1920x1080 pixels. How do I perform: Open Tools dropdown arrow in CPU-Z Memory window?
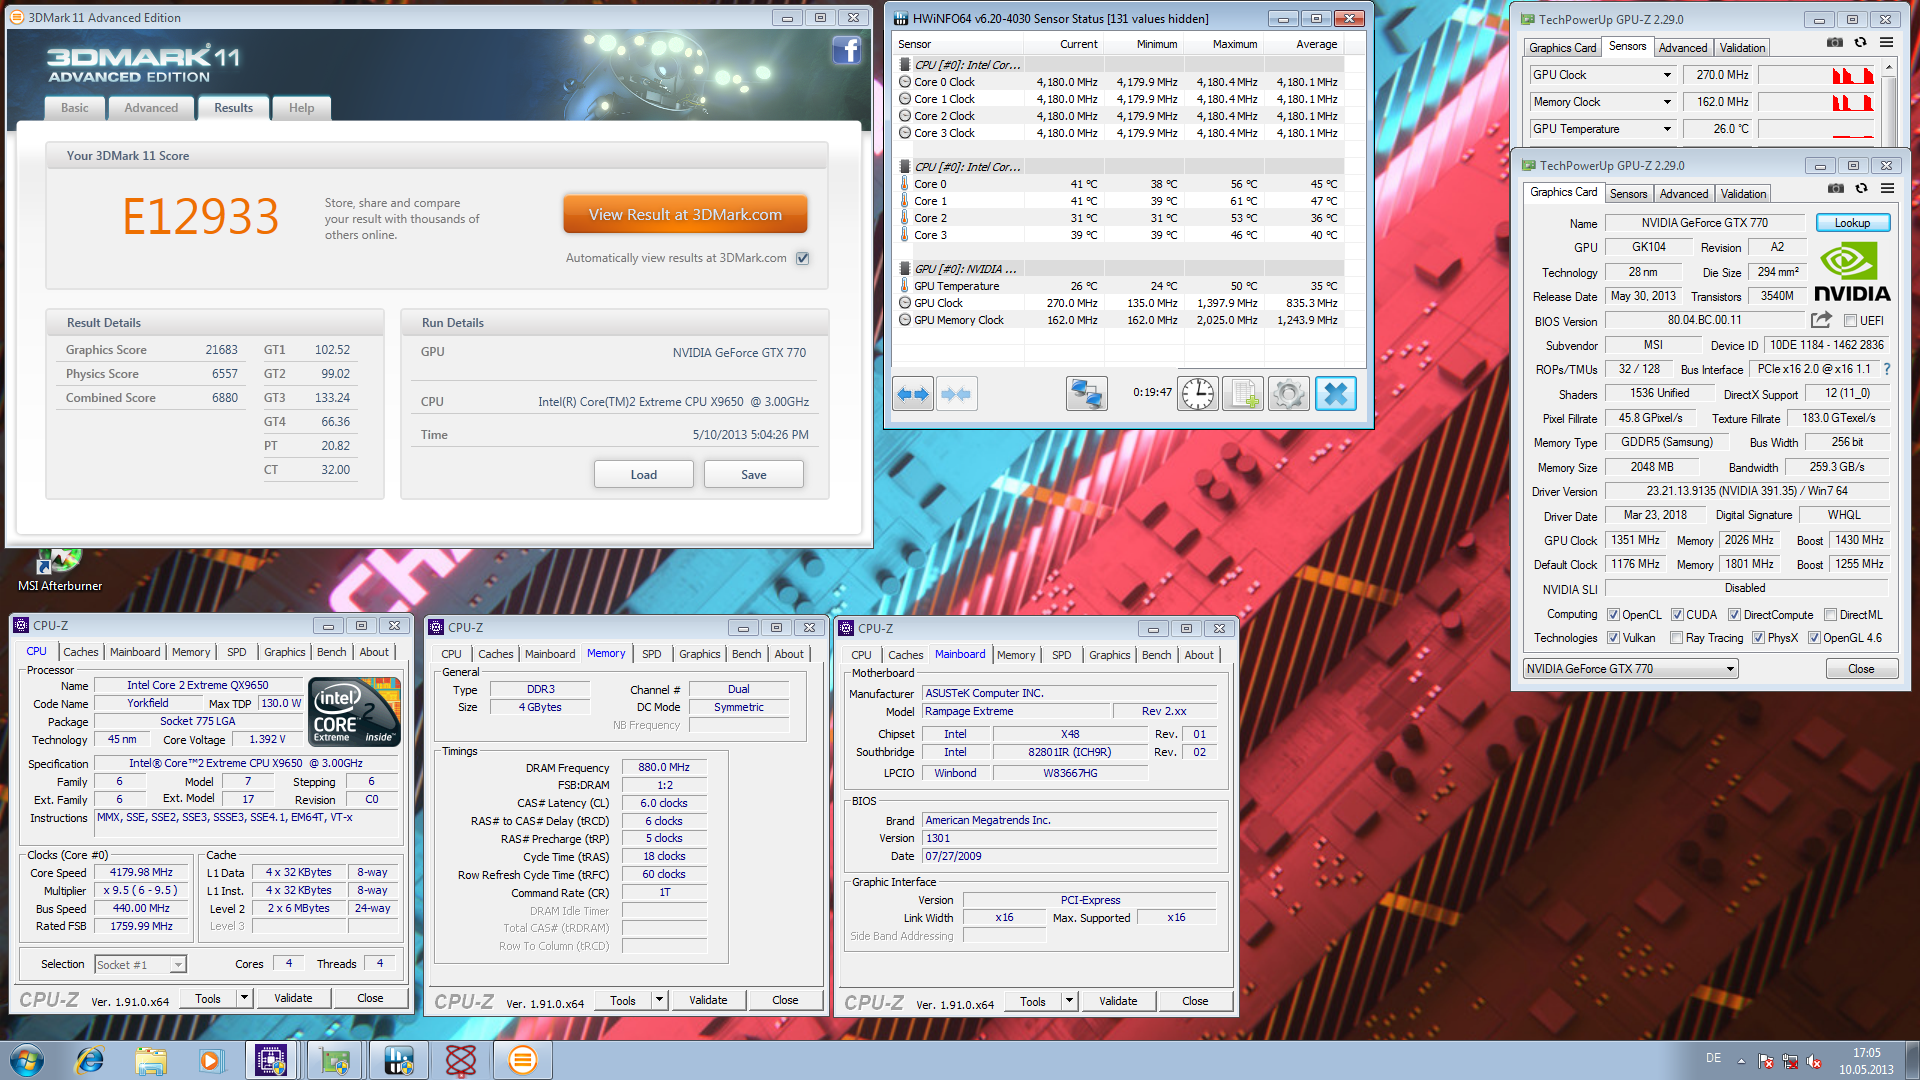pyautogui.click(x=658, y=1000)
